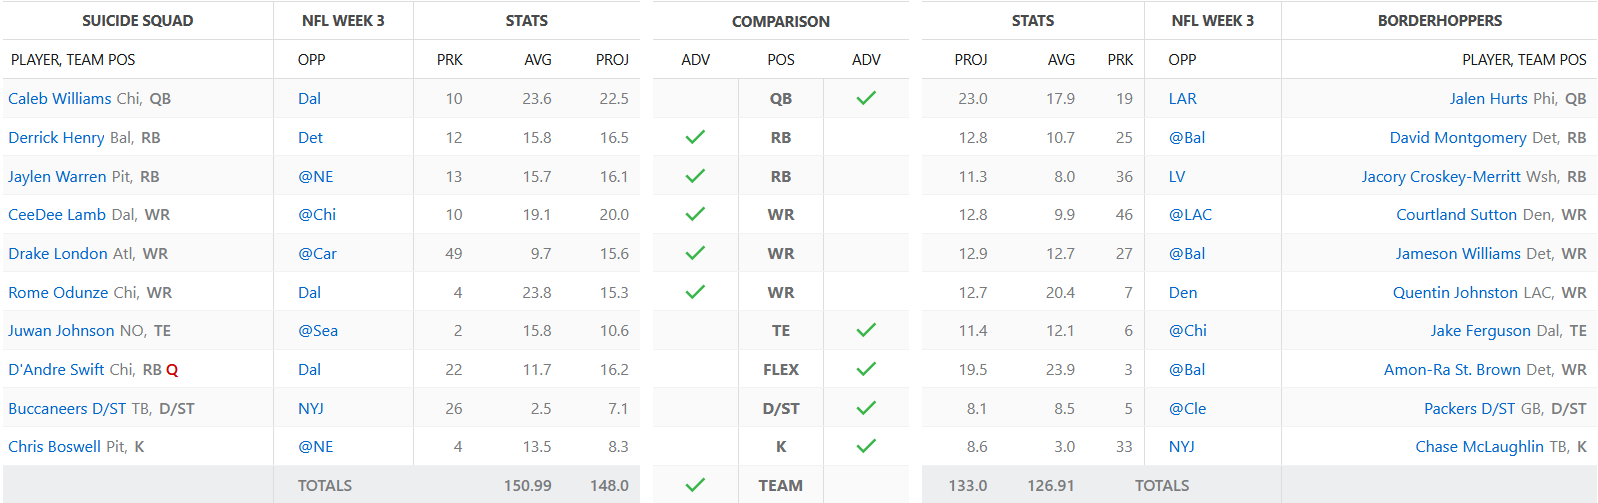1598x503 pixels.
Task: Open Amon-Ra St. Brown player page
Action: coord(1452,369)
